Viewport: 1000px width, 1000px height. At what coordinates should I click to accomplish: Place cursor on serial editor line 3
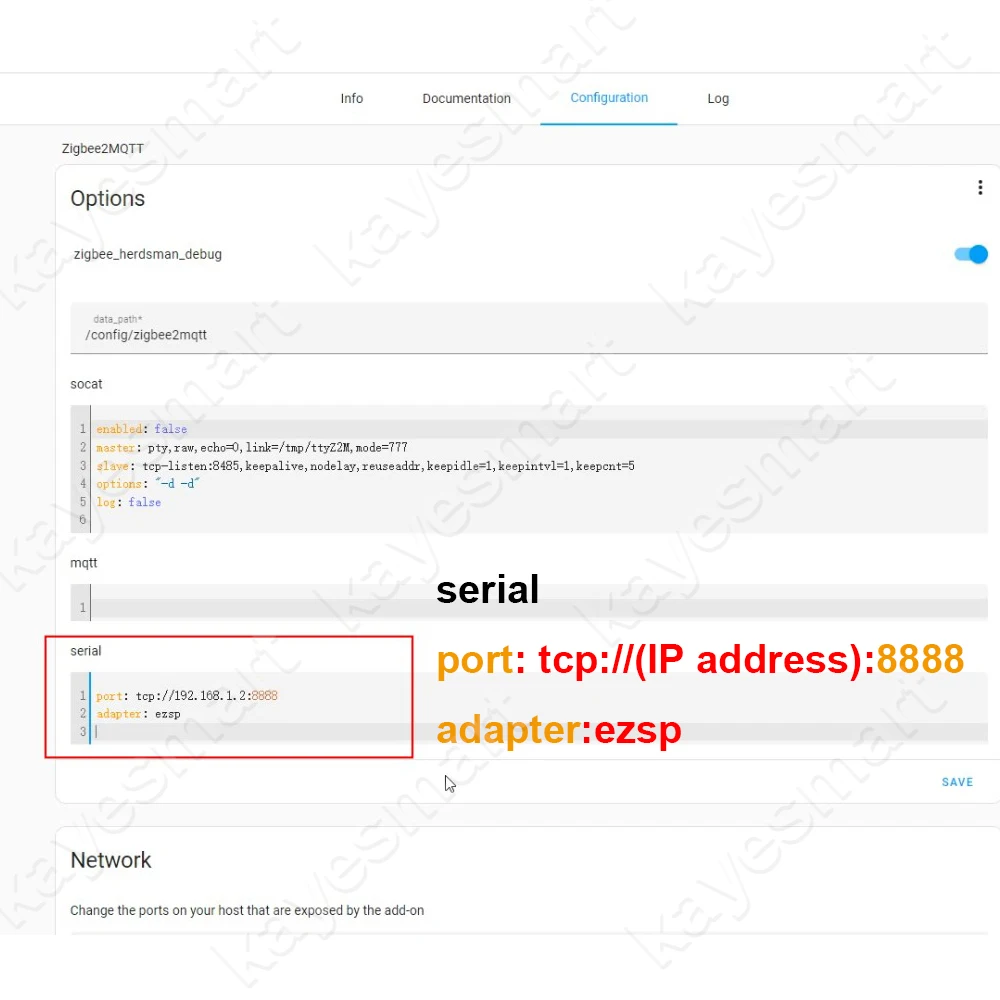point(252,732)
